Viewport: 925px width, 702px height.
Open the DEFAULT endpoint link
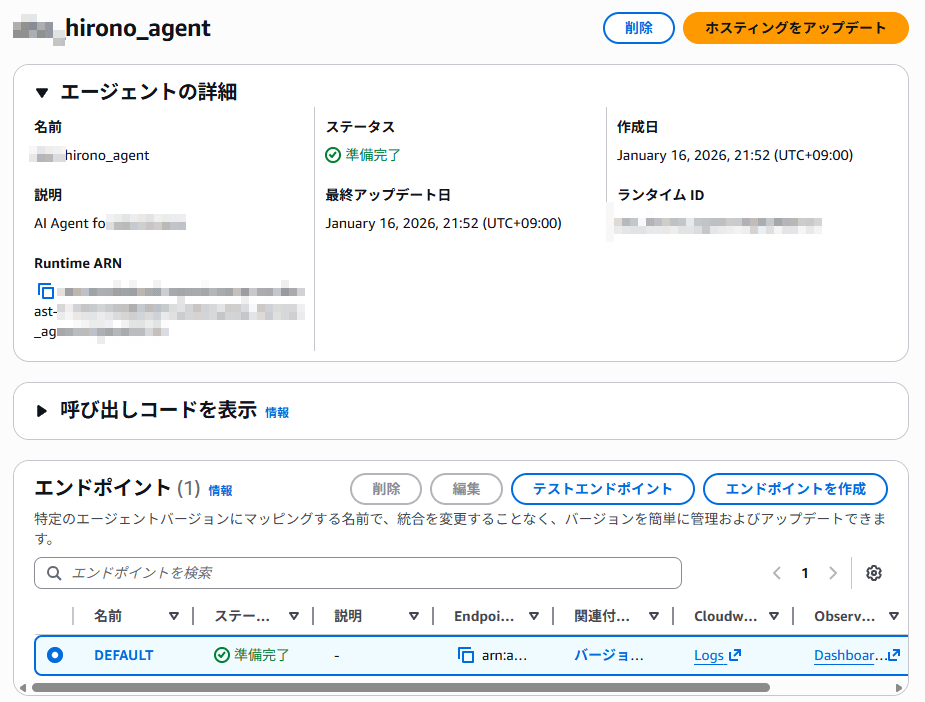pyautogui.click(x=124, y=655)
